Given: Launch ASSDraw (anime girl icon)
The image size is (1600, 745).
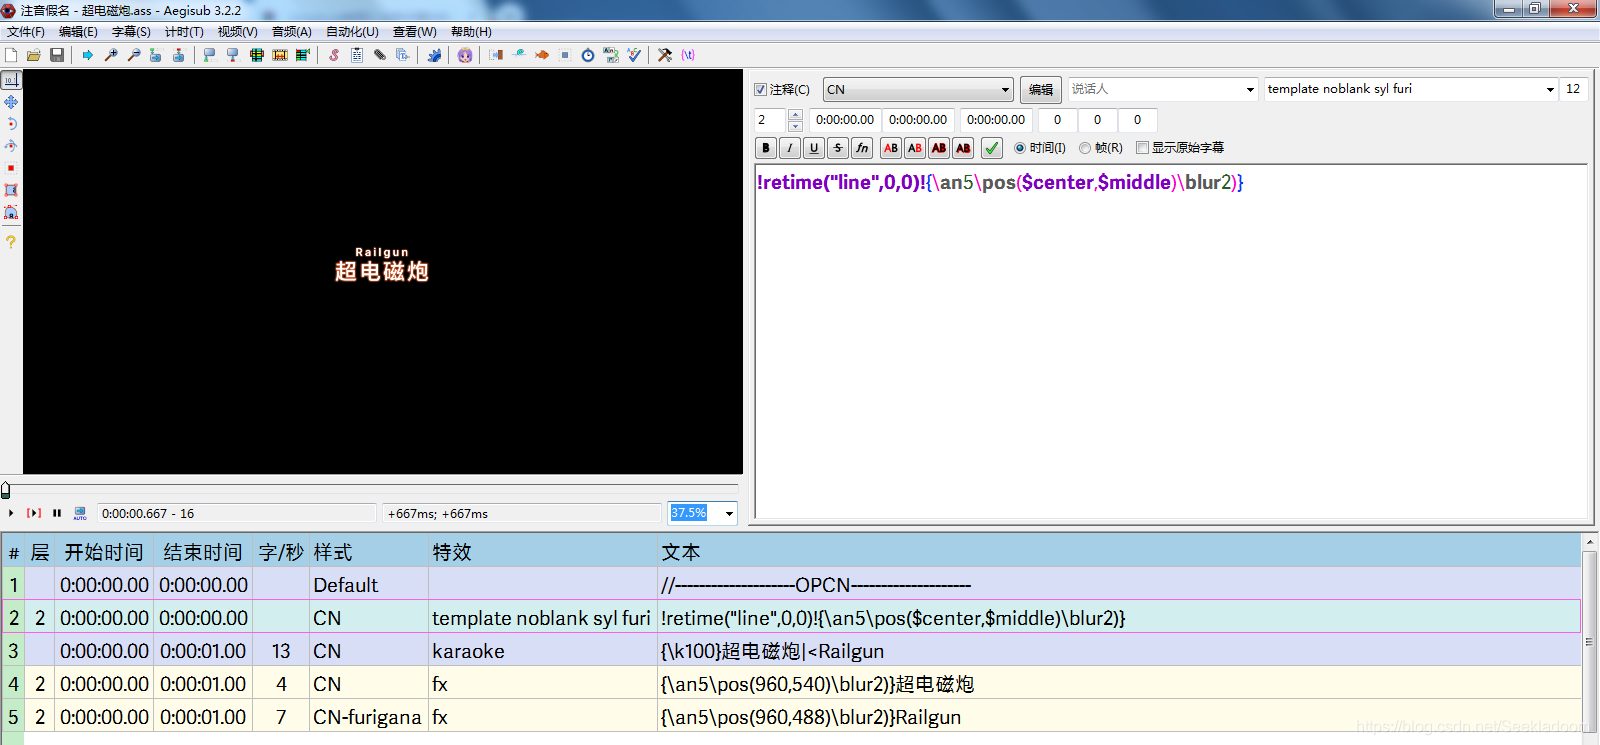Looking at the screenshot, I should (x=465, y=55).
